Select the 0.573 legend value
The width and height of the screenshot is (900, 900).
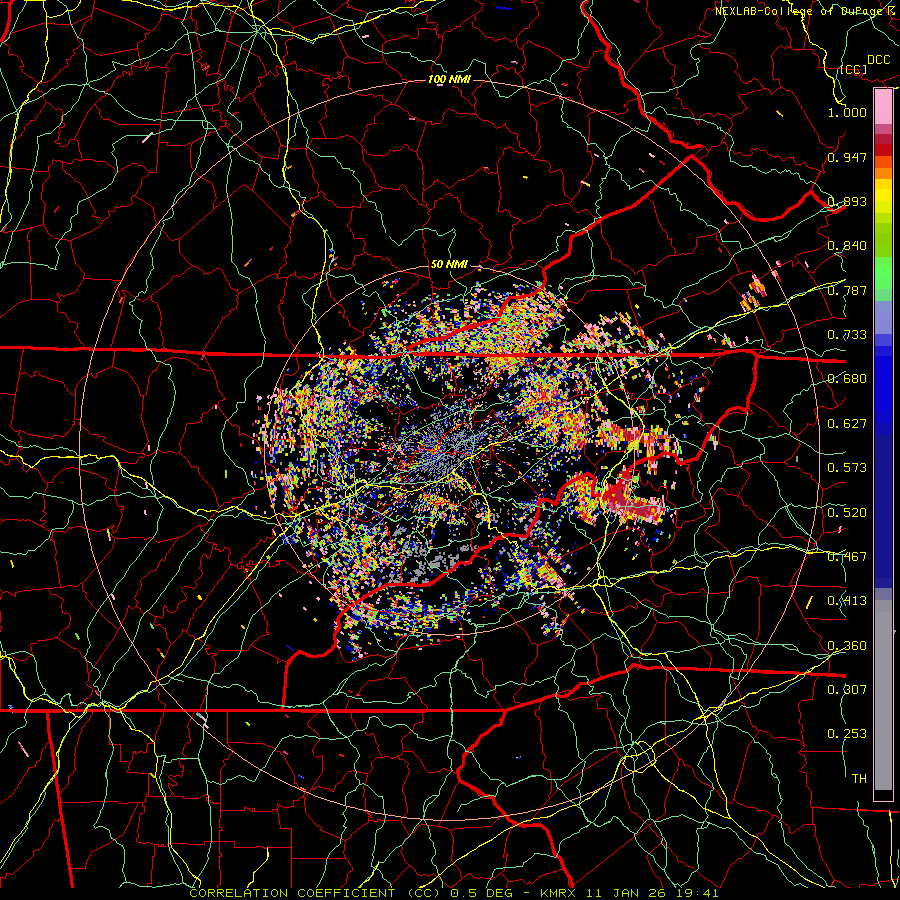(x=847, y=468)
